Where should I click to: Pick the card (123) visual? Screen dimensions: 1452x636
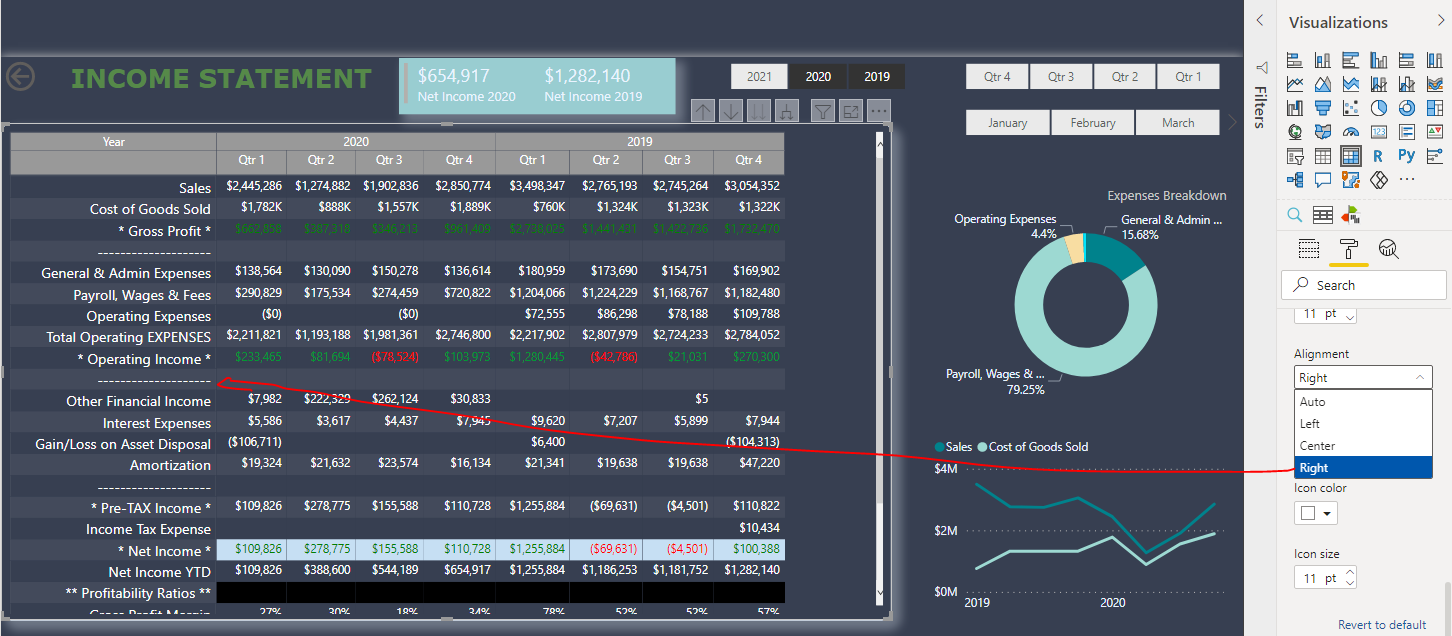1379,132
